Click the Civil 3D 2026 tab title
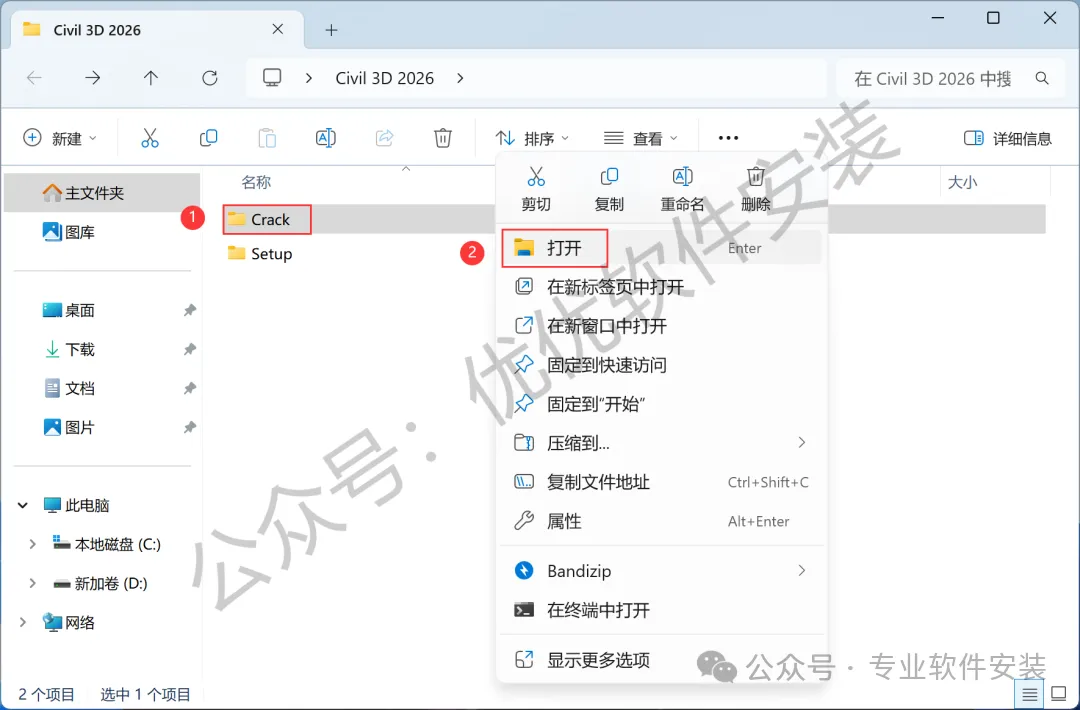1080x710 pixels. (x=96, y=30)
